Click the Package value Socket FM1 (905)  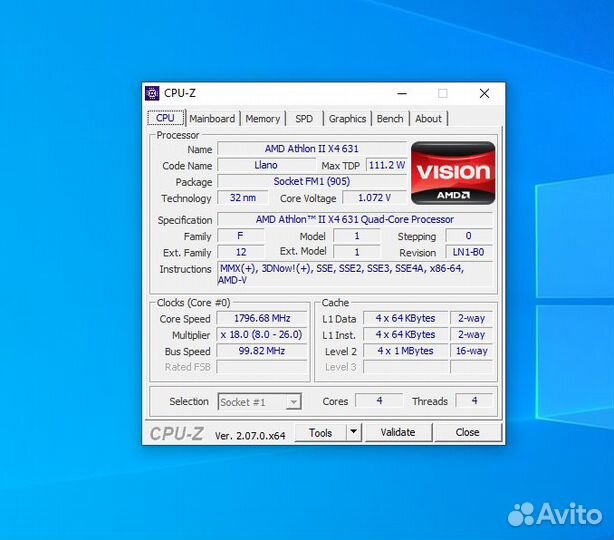pyautogui.click(x=312, y=182)
